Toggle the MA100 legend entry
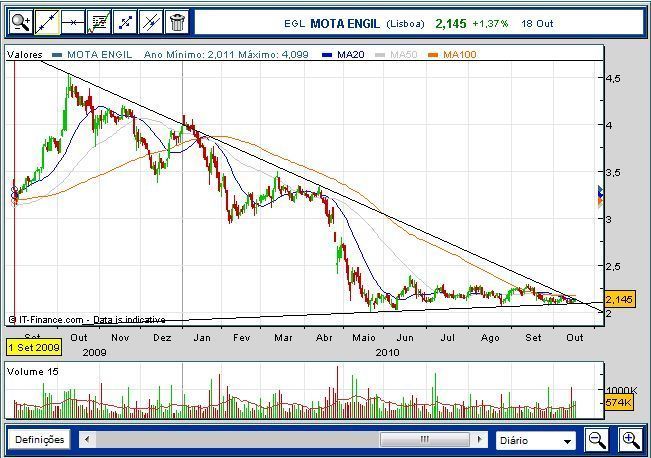The width and height of the screenshot is (651, 458). tap(453, 54)
